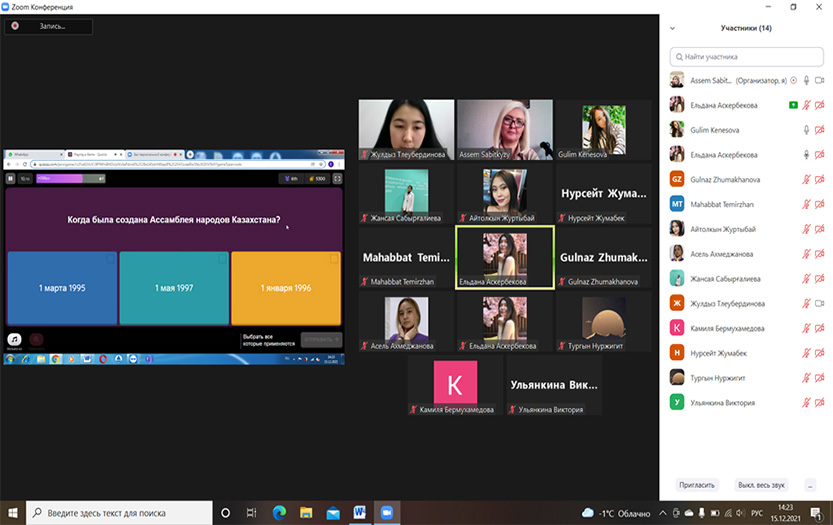Click the Найти участника search field
The height and width of the screenshot is (525, 833).
[x=745, y=58]
